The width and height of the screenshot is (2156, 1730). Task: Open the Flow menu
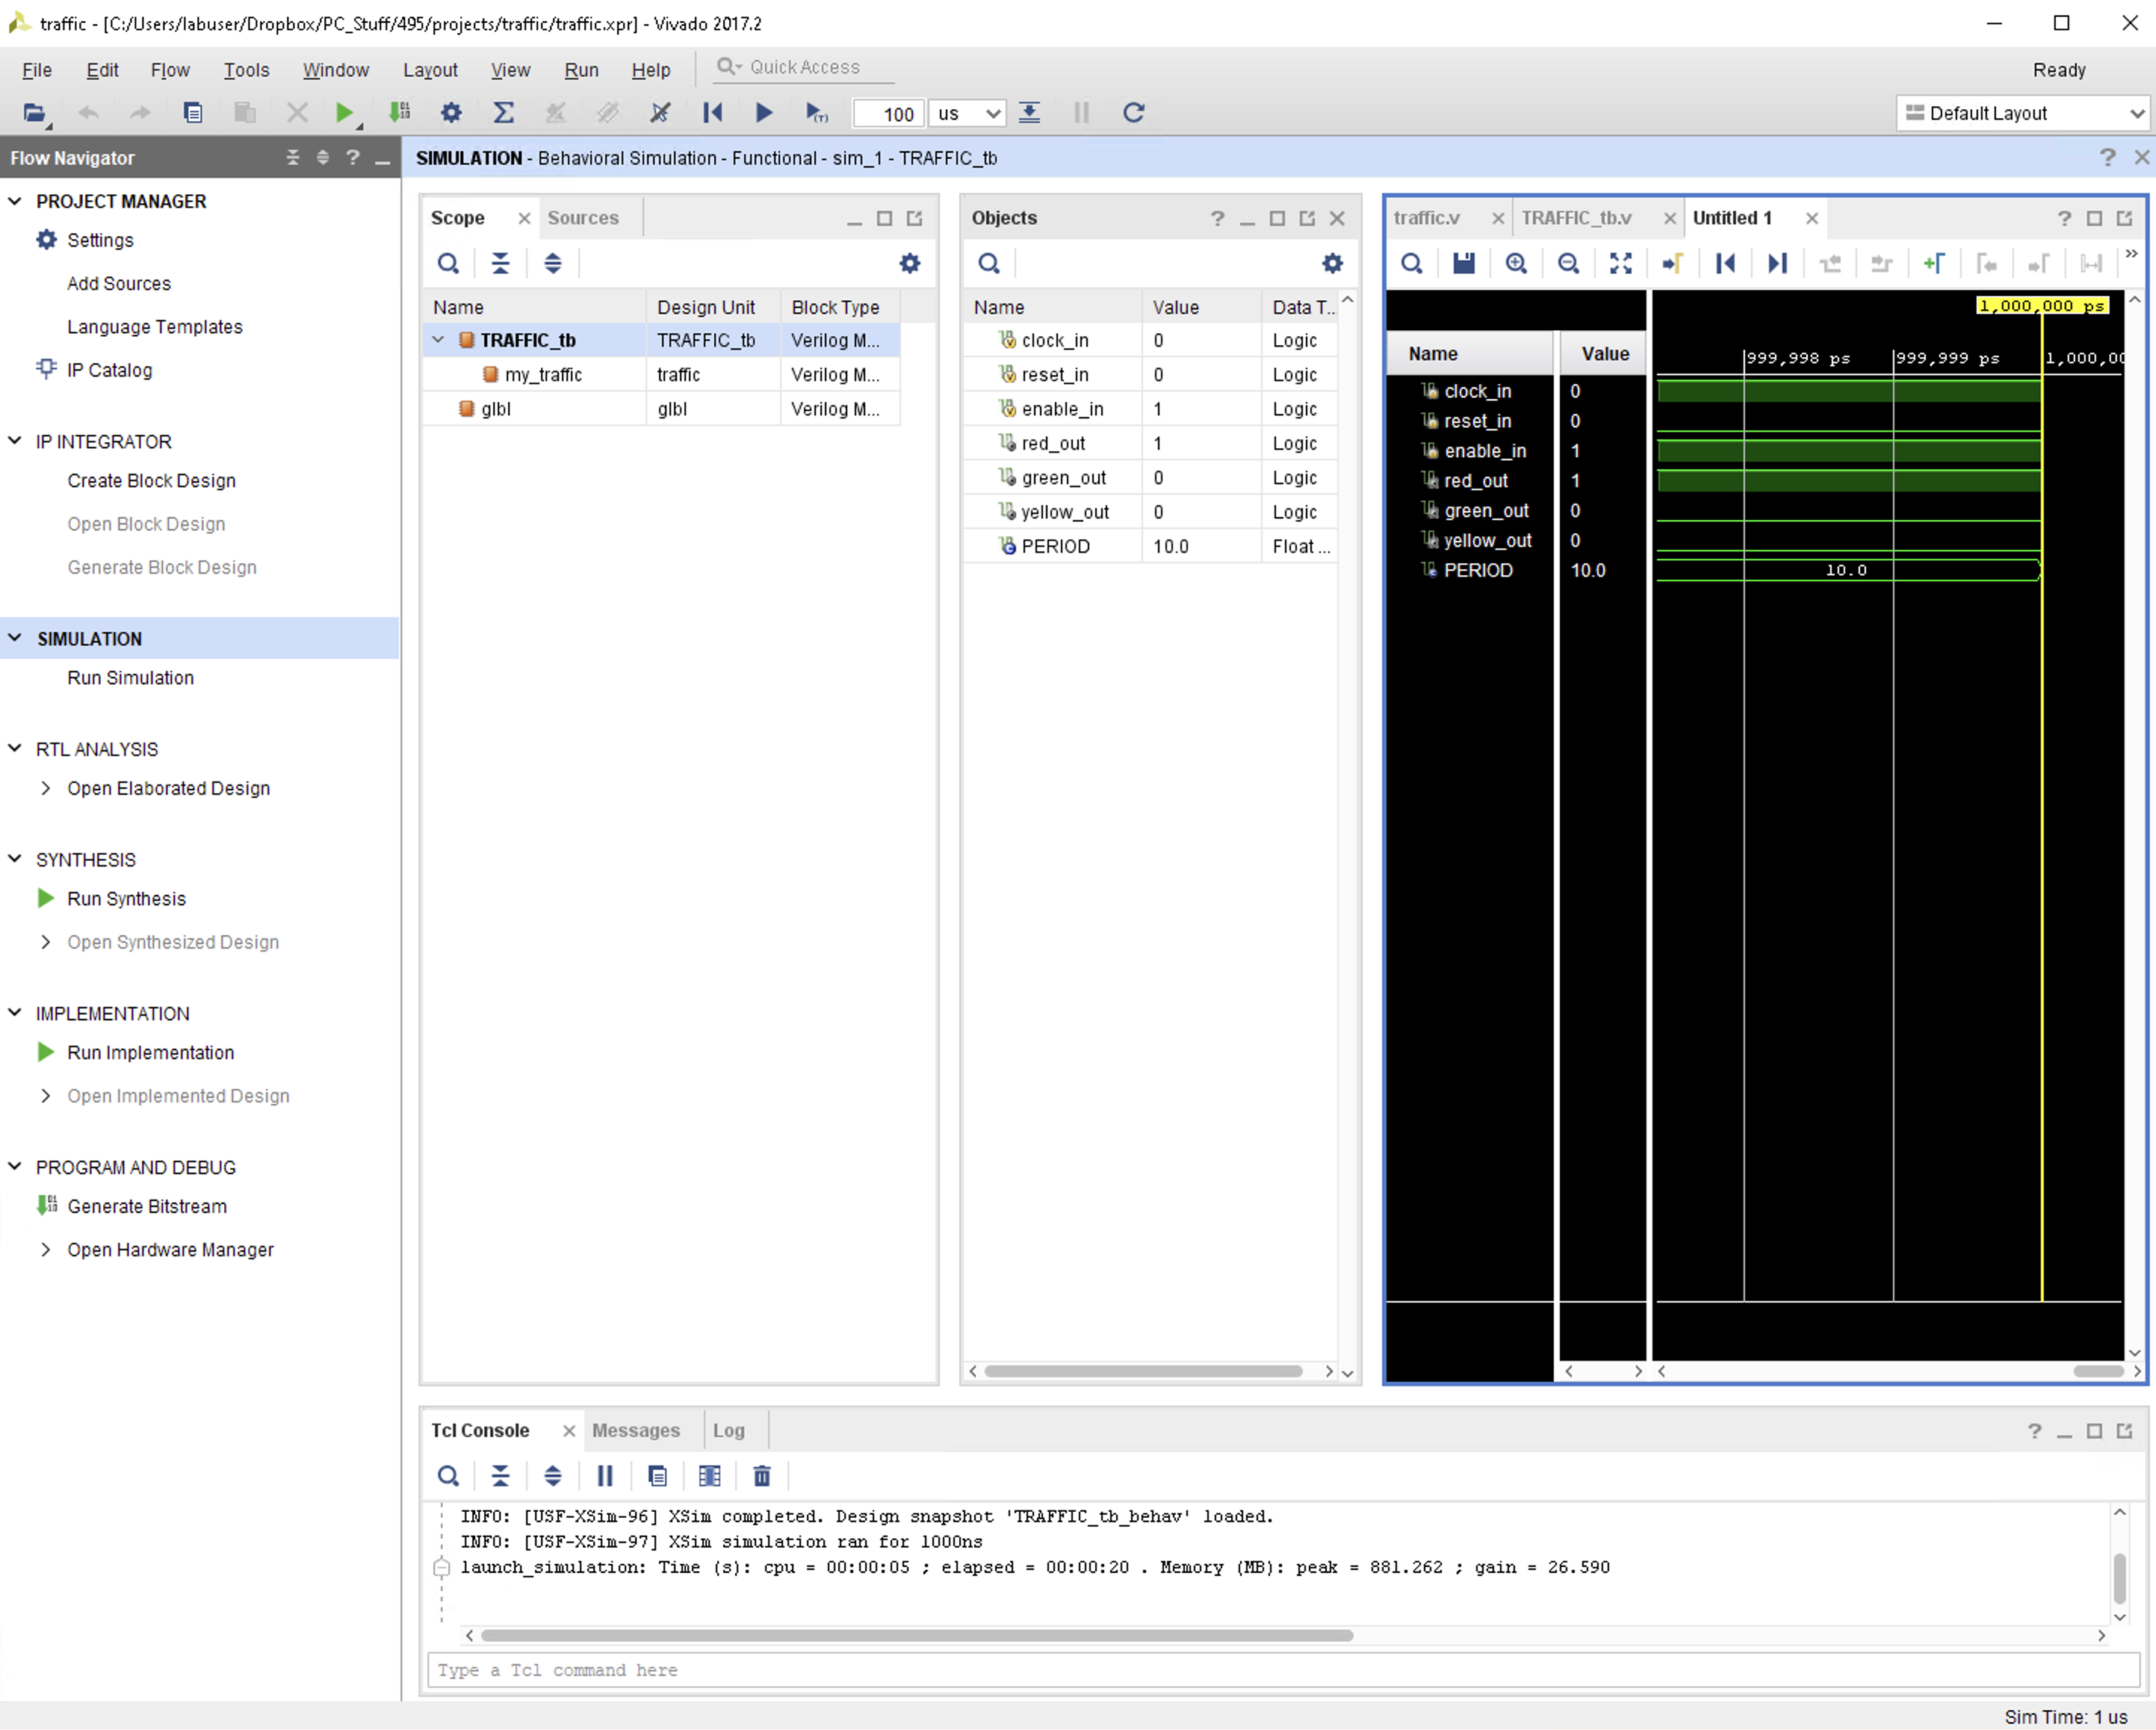click(170, 70)
